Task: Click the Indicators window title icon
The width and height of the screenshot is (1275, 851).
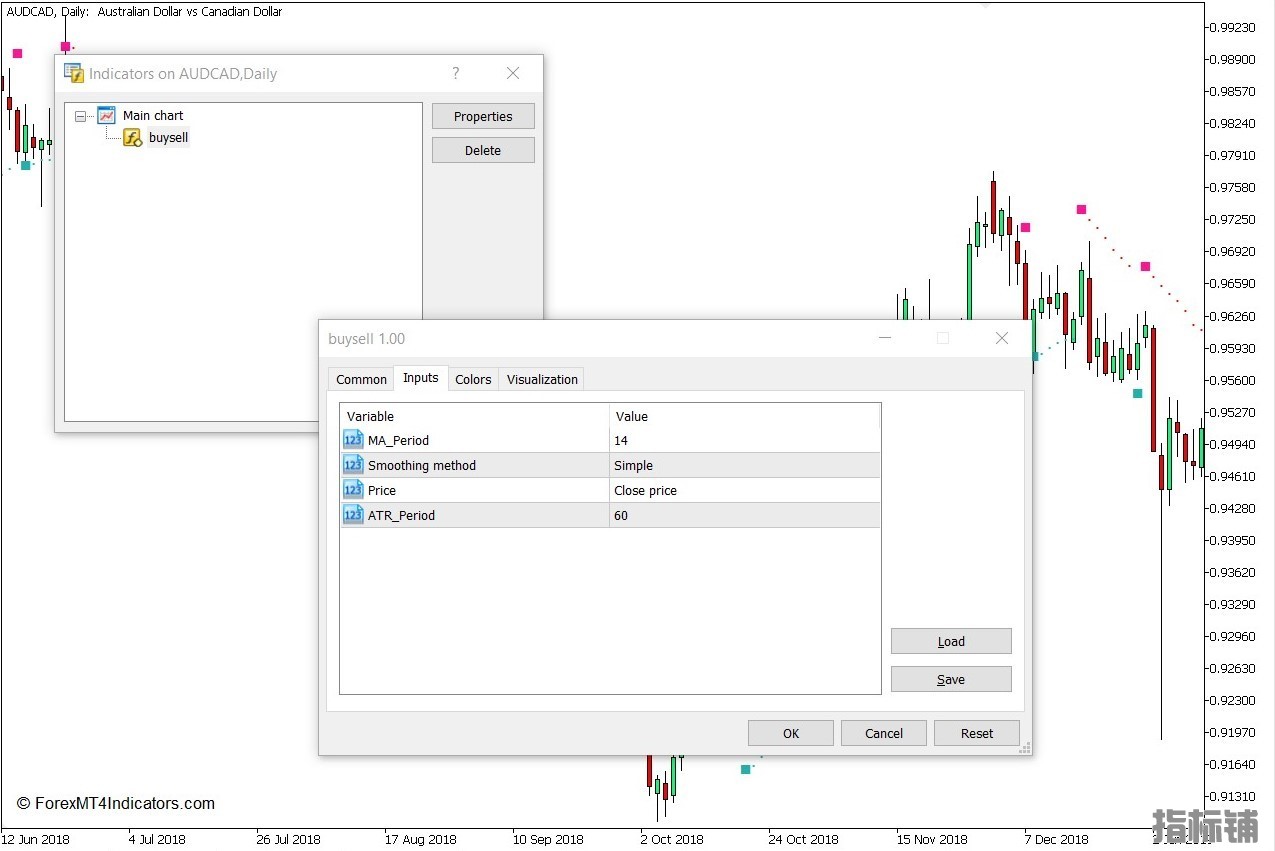Action: [74, 73]
